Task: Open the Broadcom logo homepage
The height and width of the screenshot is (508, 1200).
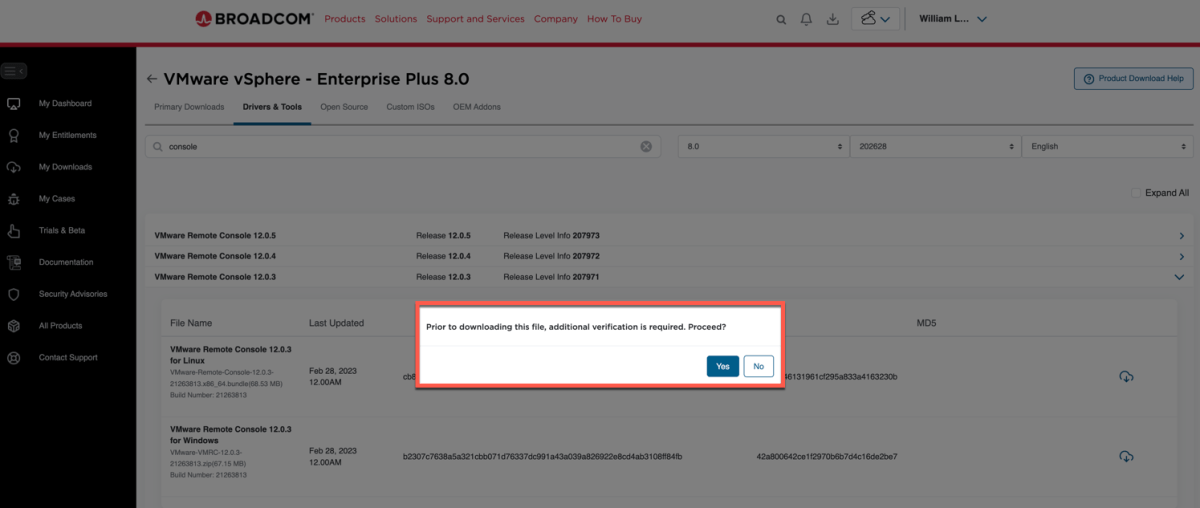Action: [x=255, y=19]
